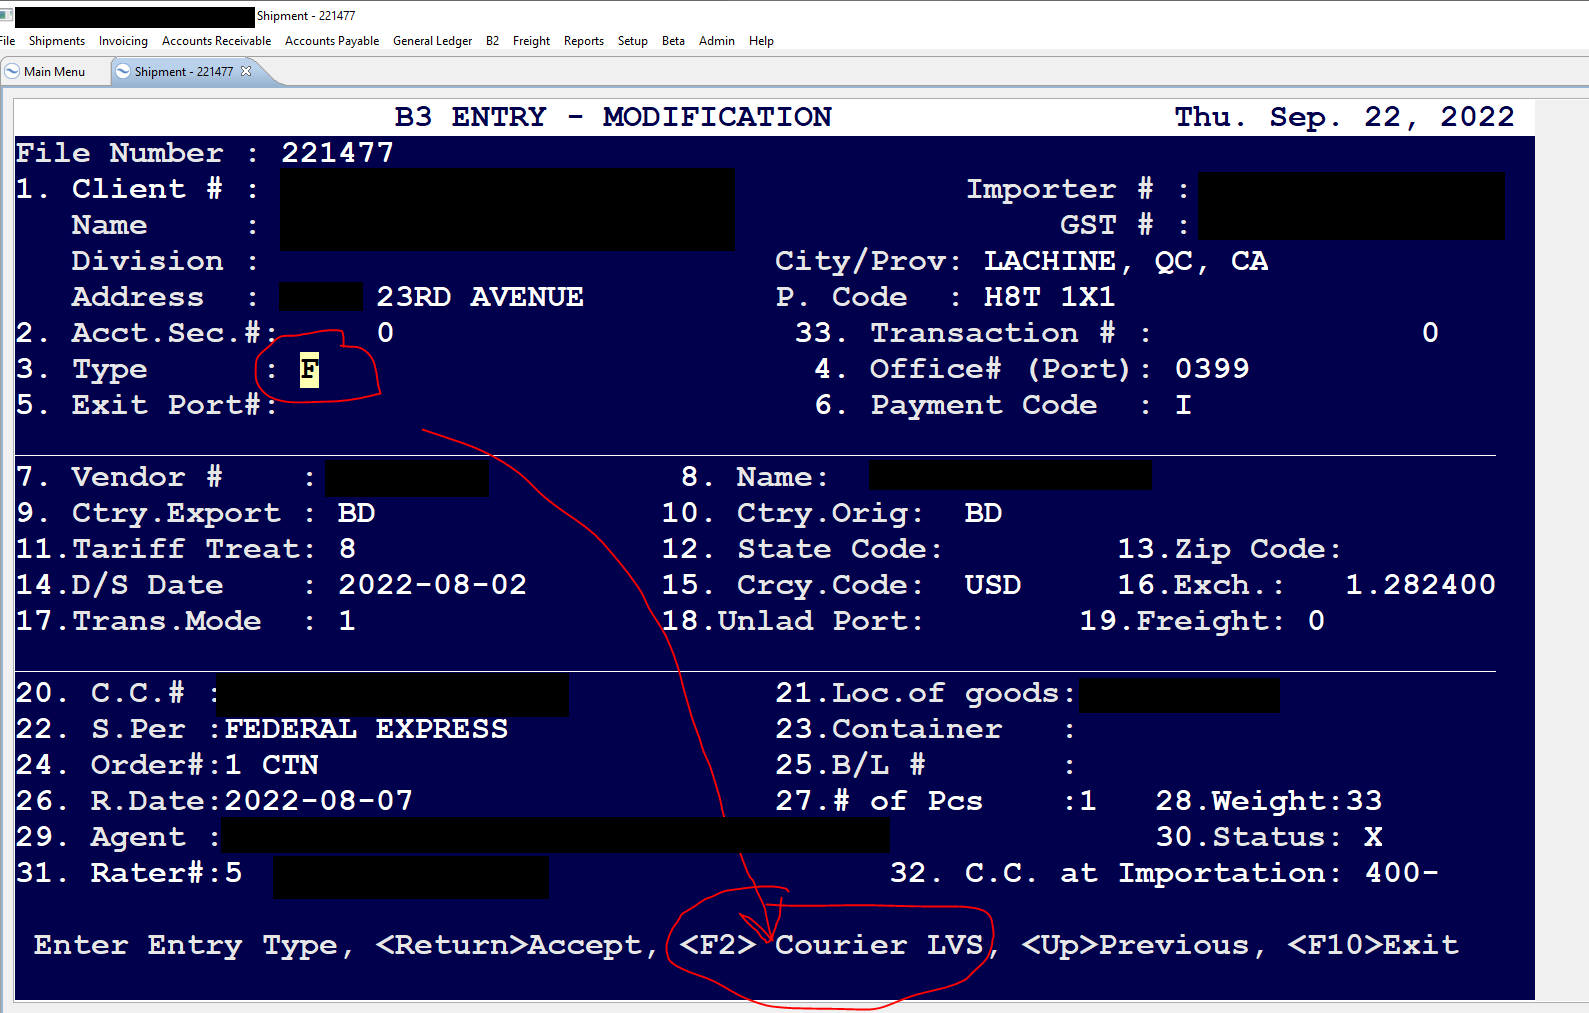This screenshot has width=1589, height=1013.
Task: Click the B3 ENTRY - MODIFICATION heading
Action: click(613, 117)
